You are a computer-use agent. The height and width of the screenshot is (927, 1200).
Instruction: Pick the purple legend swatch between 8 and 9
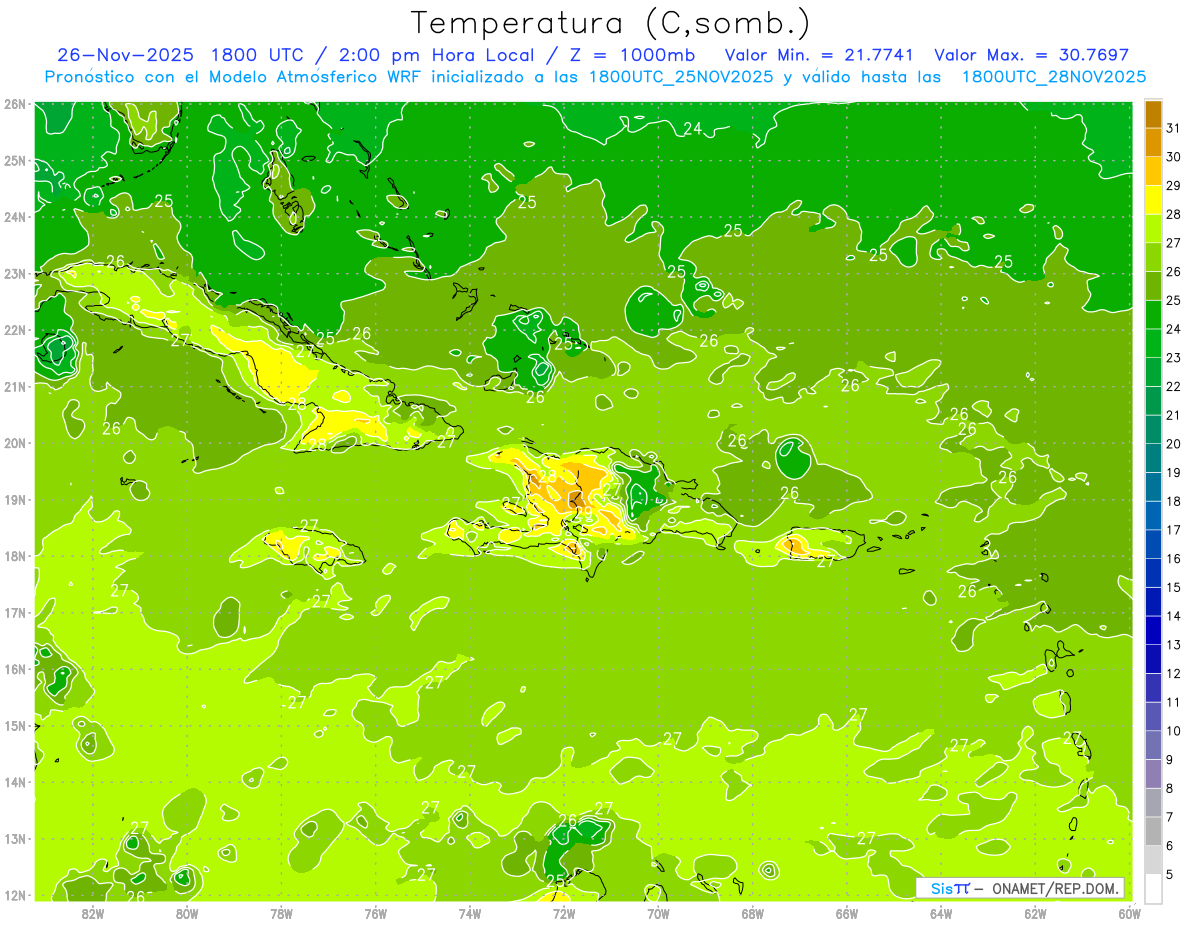pyautogui.click(x=1153, y=774)
